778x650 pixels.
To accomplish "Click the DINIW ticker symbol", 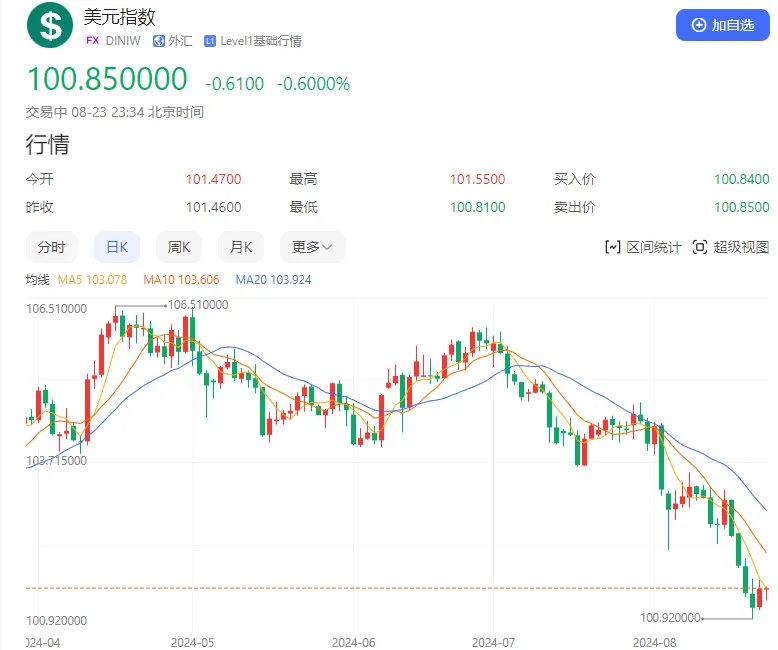I will 123,41.
